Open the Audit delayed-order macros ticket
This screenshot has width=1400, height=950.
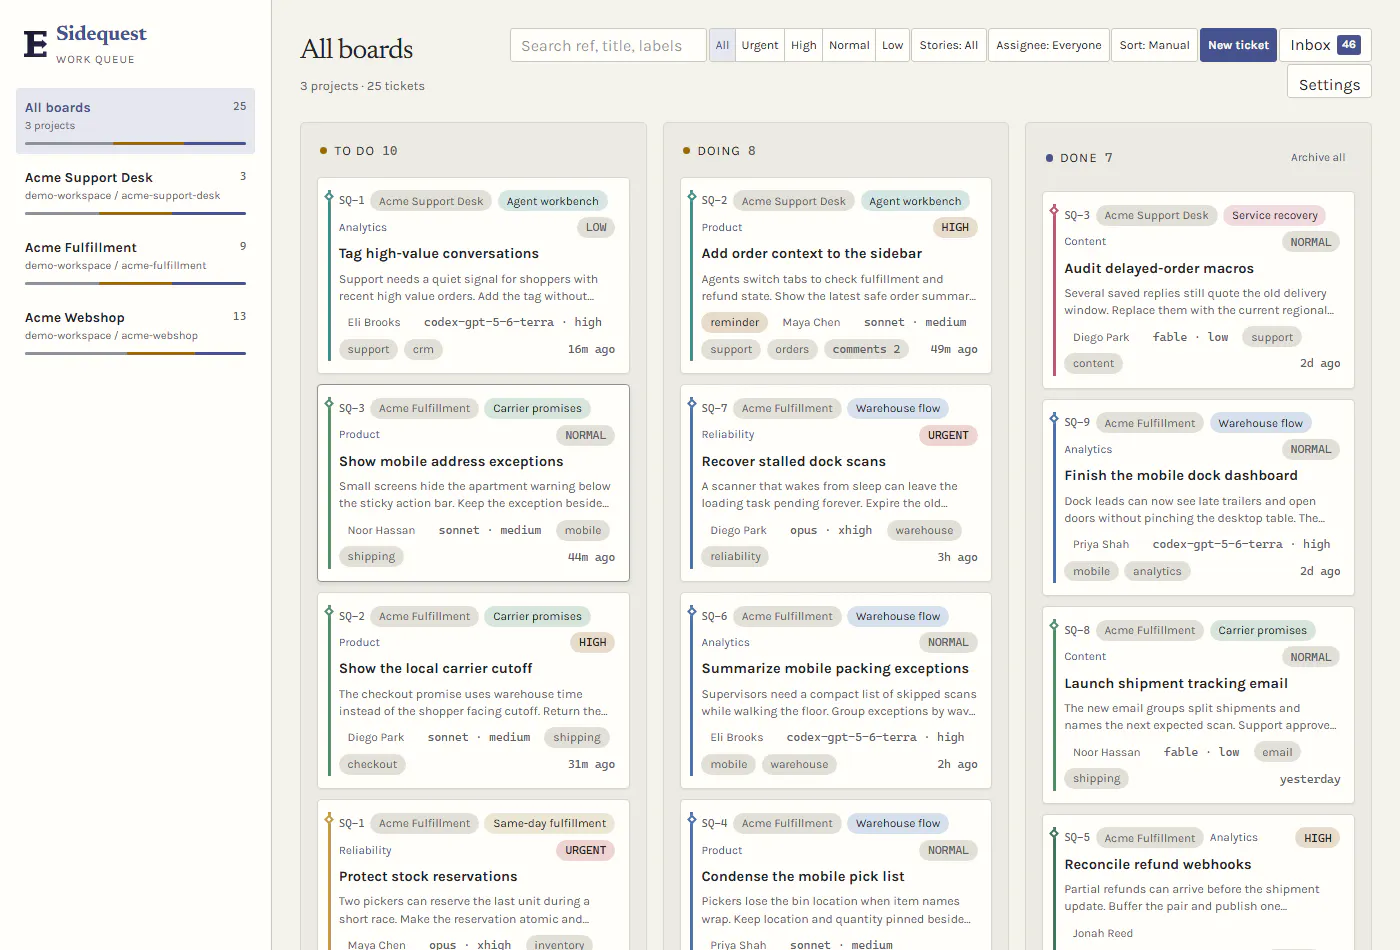[1198, 290]
